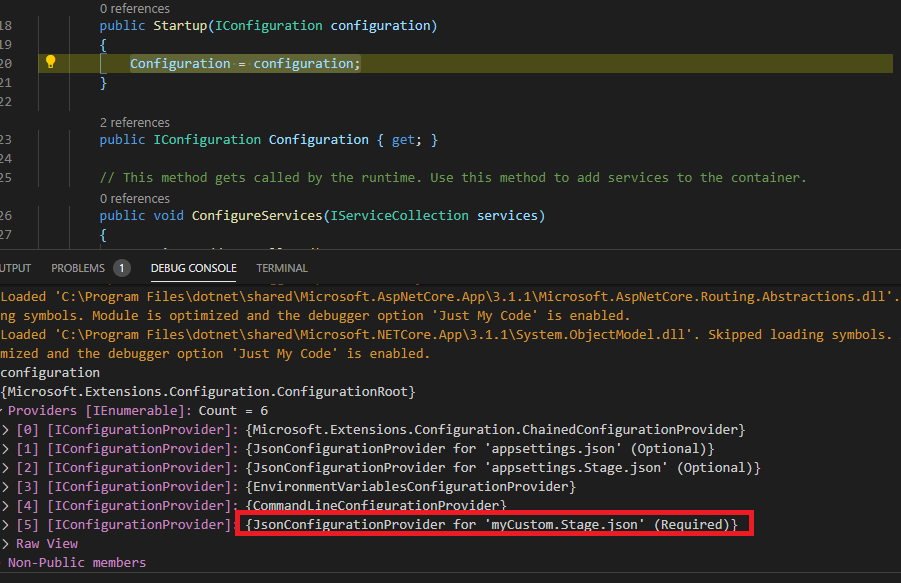The width and height of the screenshot is (901, 583).
Task: Open the DEBUG CONSOLE tab
Action: (193, 267)
